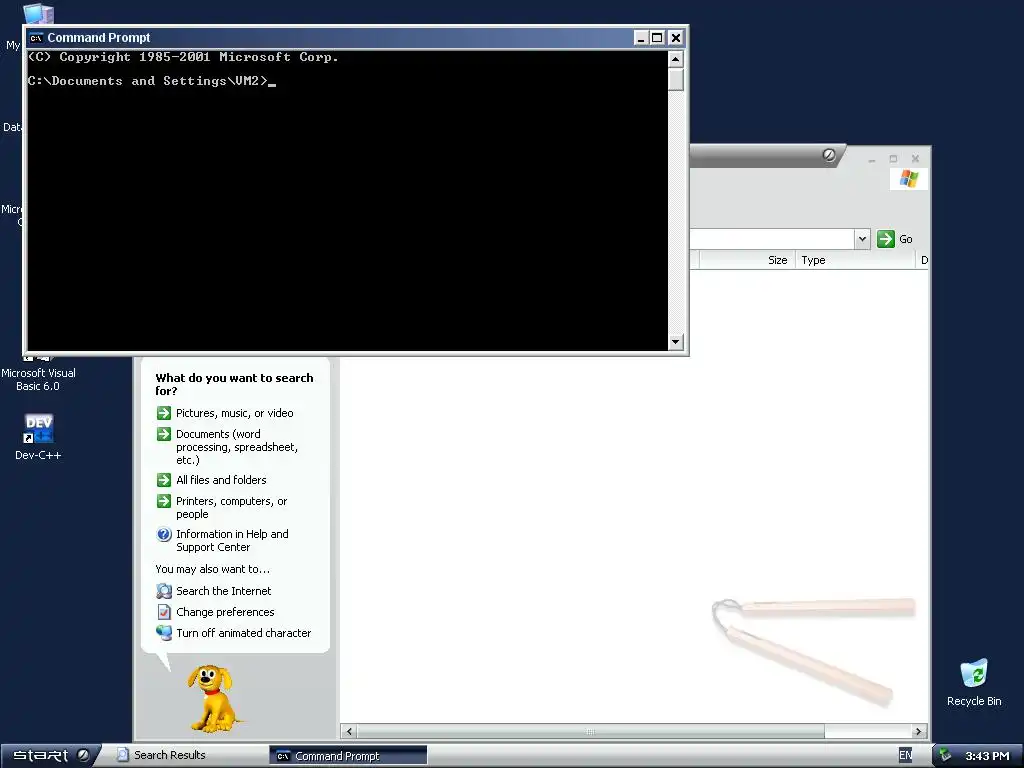Select Search the Internet link

pyautogui.click(x=223, y=591)
